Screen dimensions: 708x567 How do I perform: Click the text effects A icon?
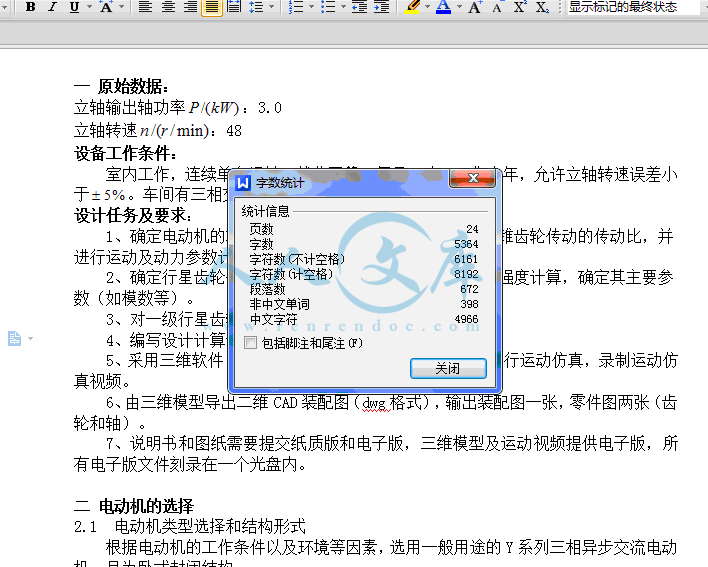tap(106, 7)
